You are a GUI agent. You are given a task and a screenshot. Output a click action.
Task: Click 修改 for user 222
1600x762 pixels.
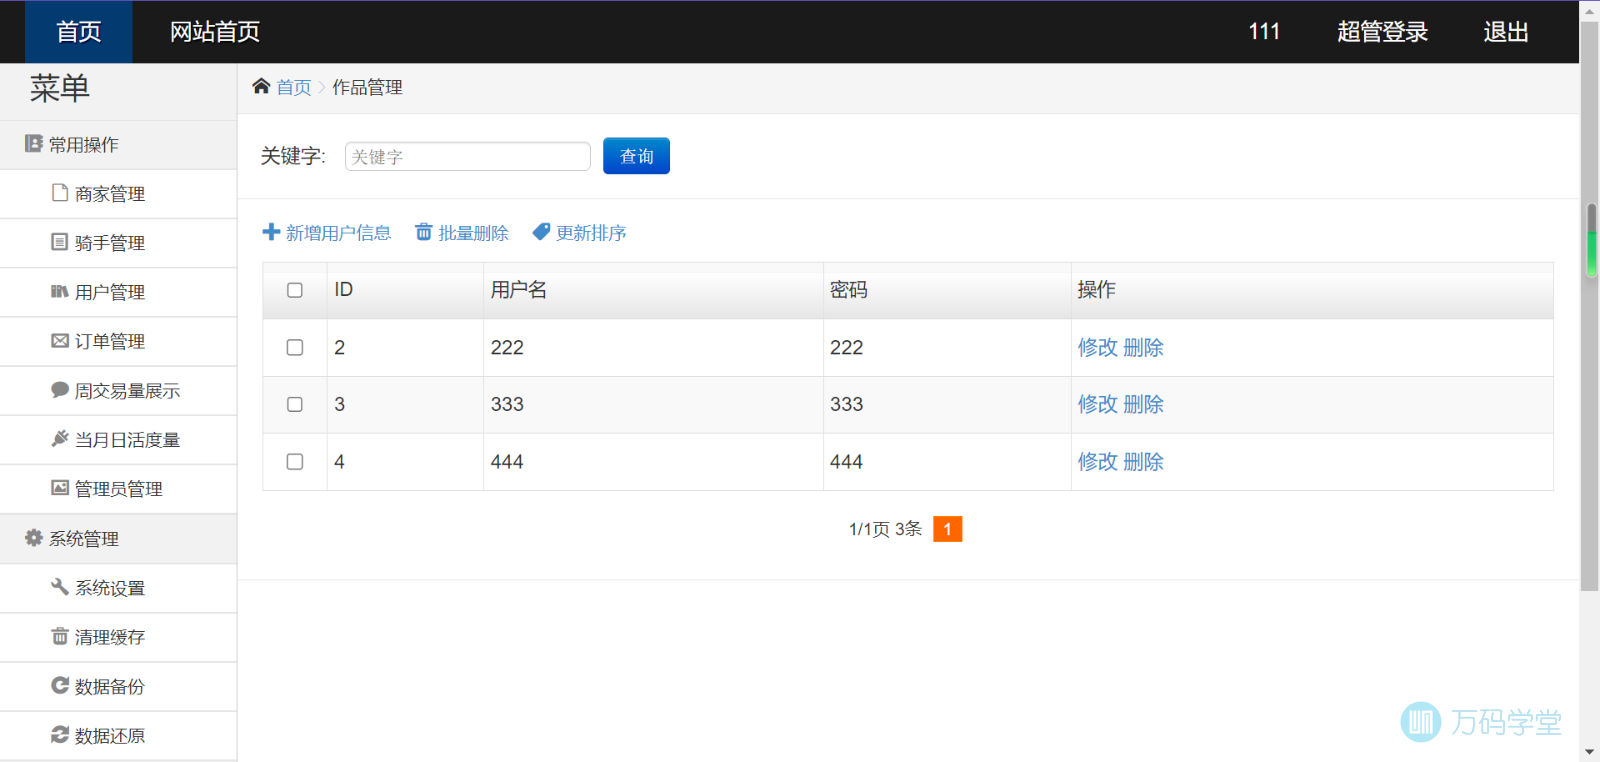click(x=1097, y=347)
